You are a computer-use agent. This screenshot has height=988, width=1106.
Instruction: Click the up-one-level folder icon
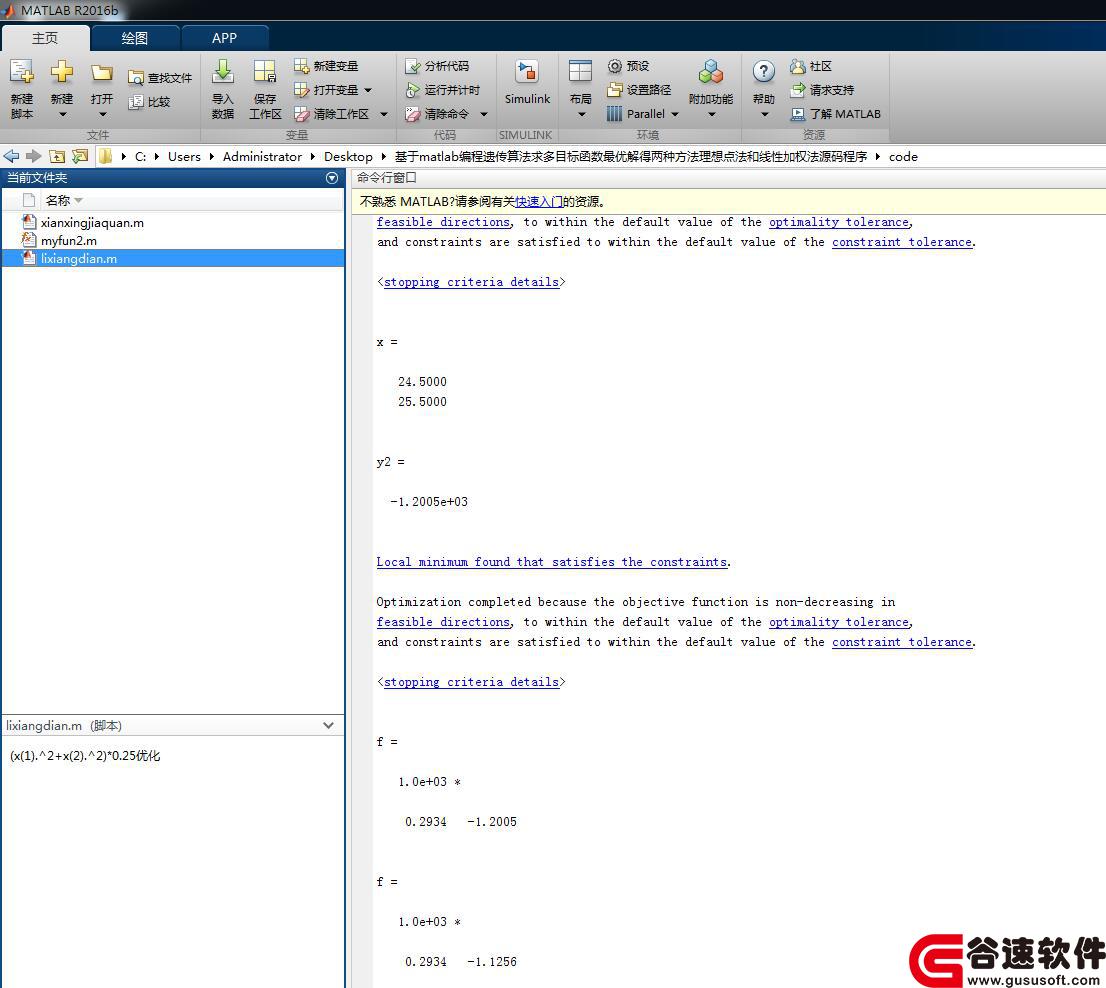click(57, 156)
